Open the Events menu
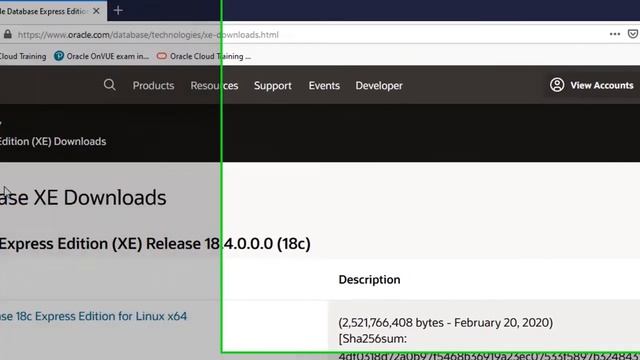Viewport: 640px width, 360px height. point(324,86)
